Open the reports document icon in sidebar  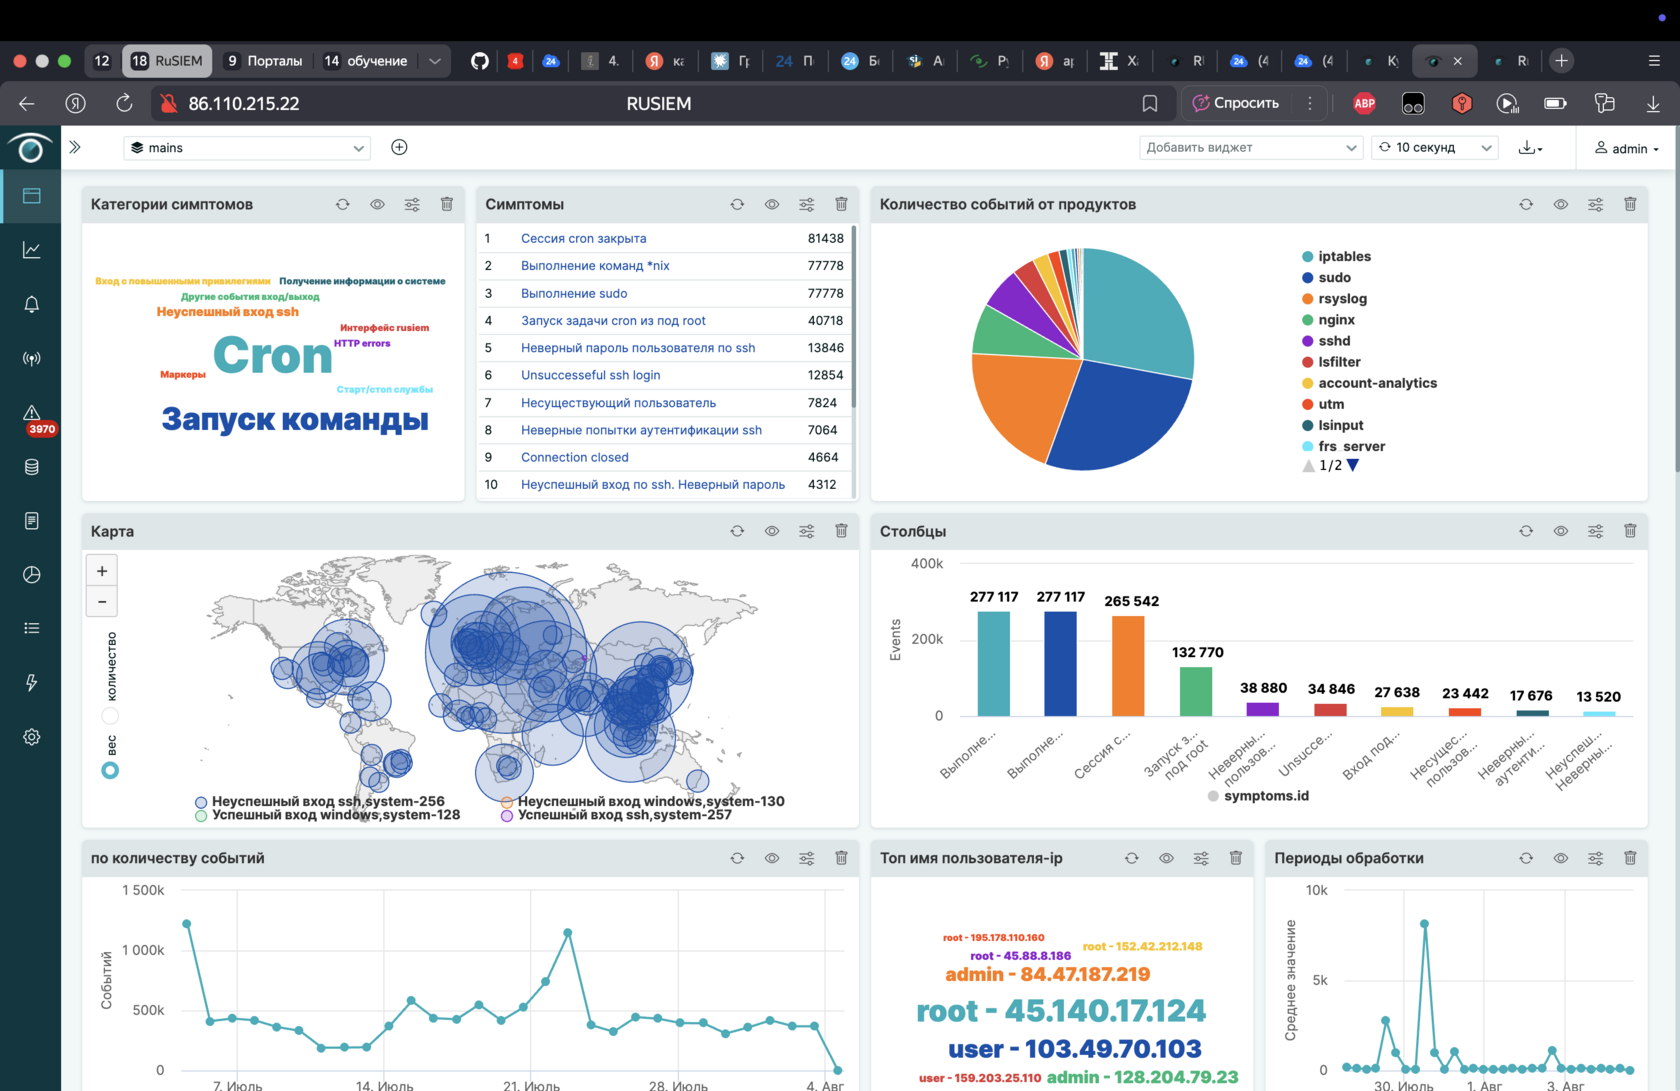(31, 521)
